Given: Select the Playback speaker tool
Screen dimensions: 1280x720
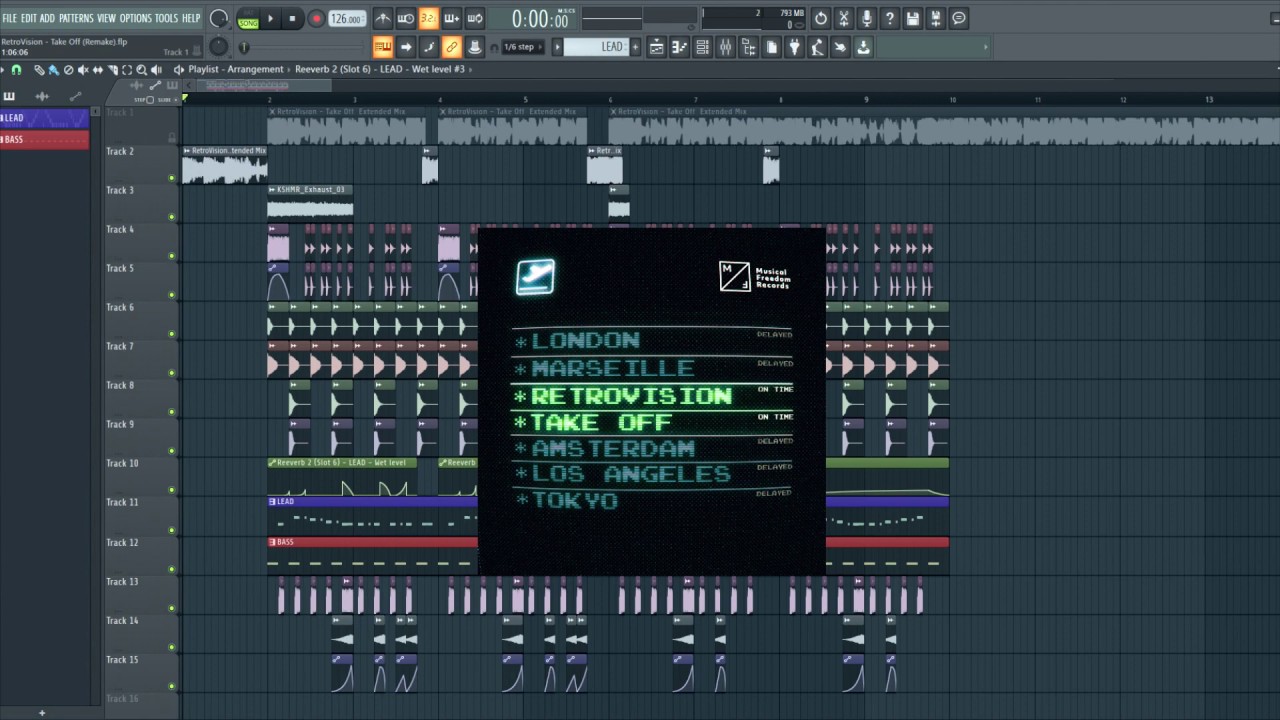Looking at the screenshot, I should [x=156, y=70].
